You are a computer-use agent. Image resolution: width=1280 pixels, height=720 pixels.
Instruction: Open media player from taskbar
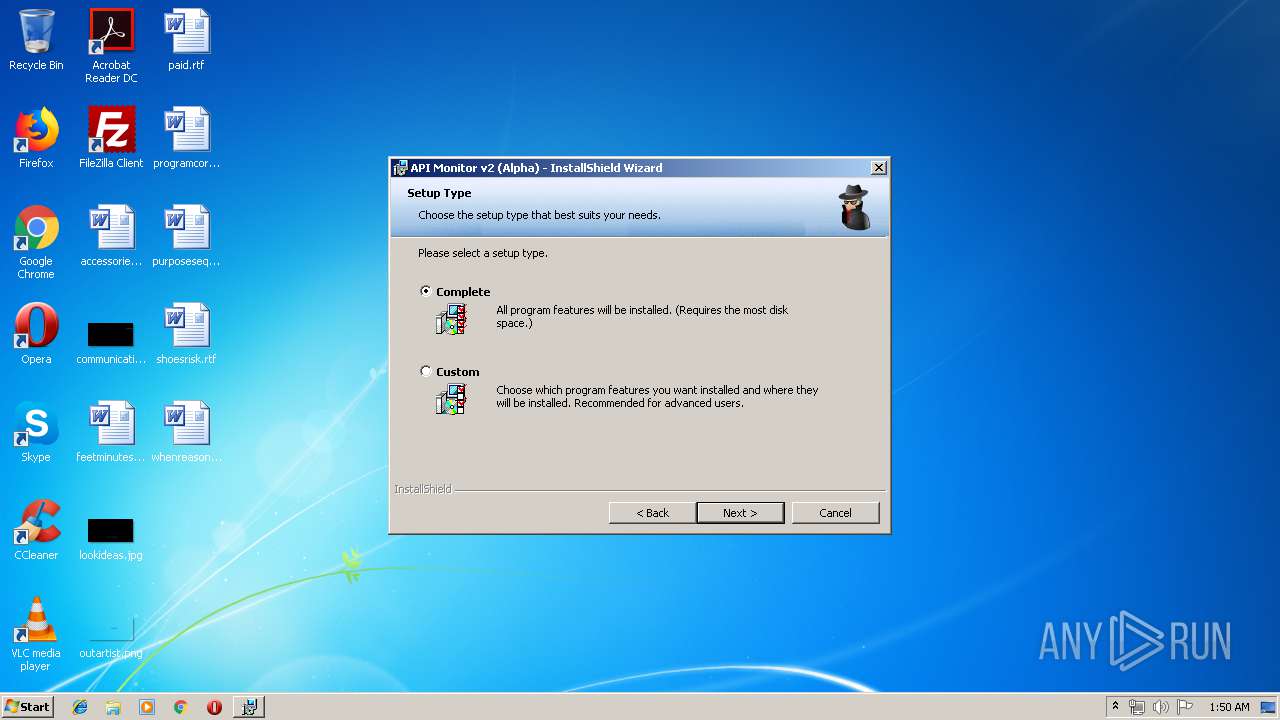point(147,707)
